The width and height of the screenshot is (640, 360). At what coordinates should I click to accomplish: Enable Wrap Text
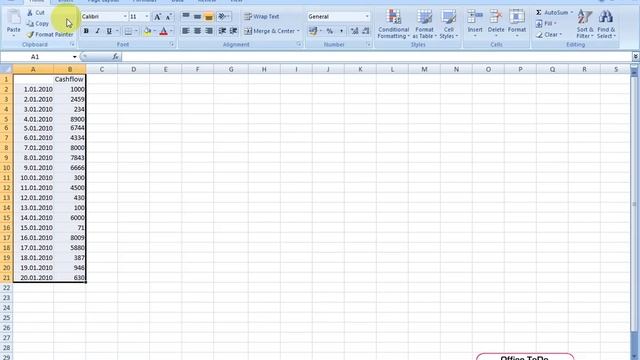[262, 16]
